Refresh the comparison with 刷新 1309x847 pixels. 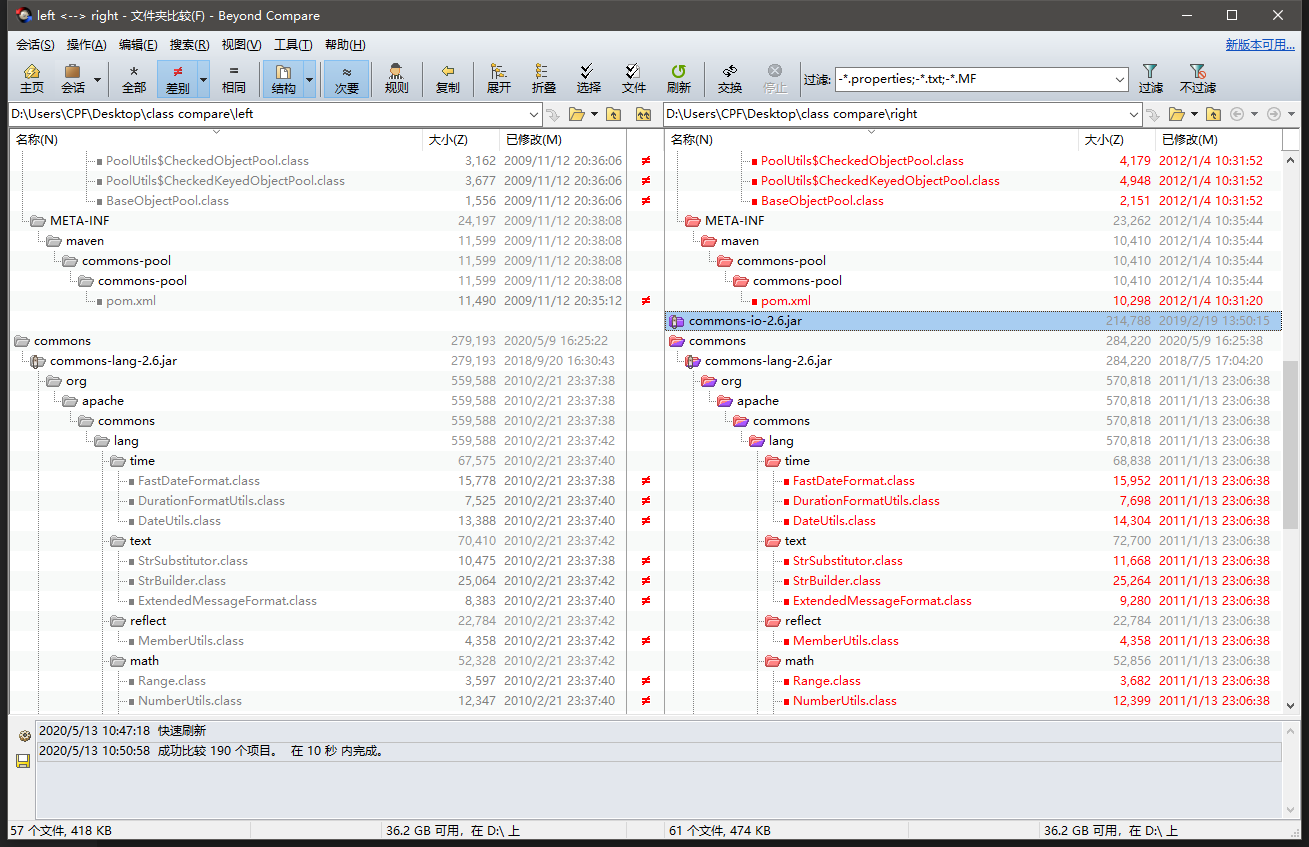pyautogui.click(x=679, y=79)
